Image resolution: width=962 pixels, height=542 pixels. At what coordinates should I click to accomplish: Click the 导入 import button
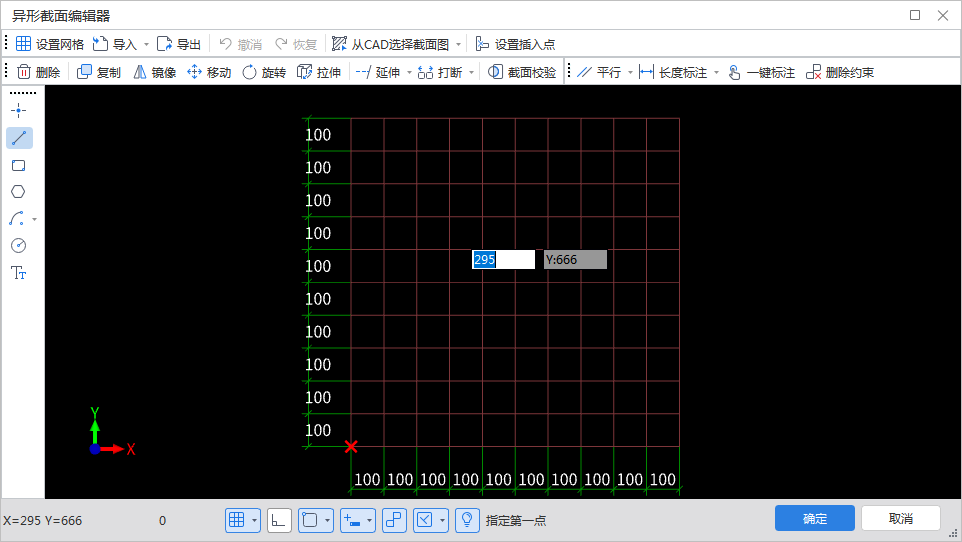pyautogui.click(x=115, y=44)
